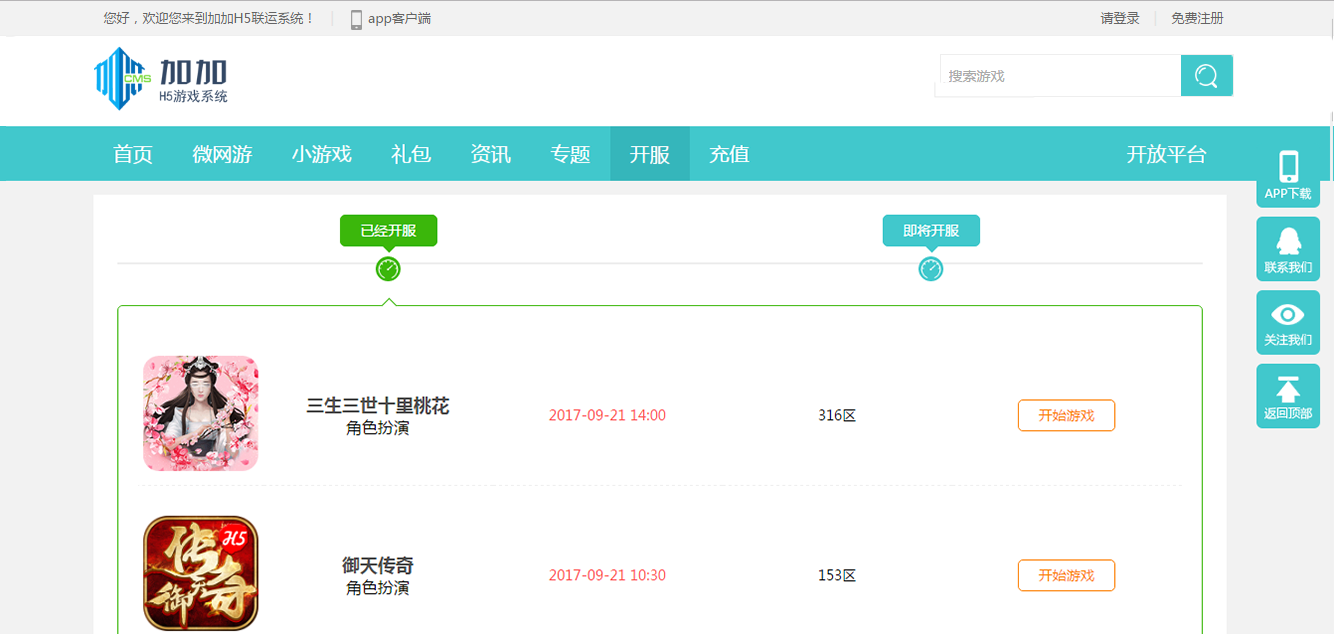This screenshot has height=634, width=1334.
Task: Open the 充值 menu item
Action: coord(729,153)
